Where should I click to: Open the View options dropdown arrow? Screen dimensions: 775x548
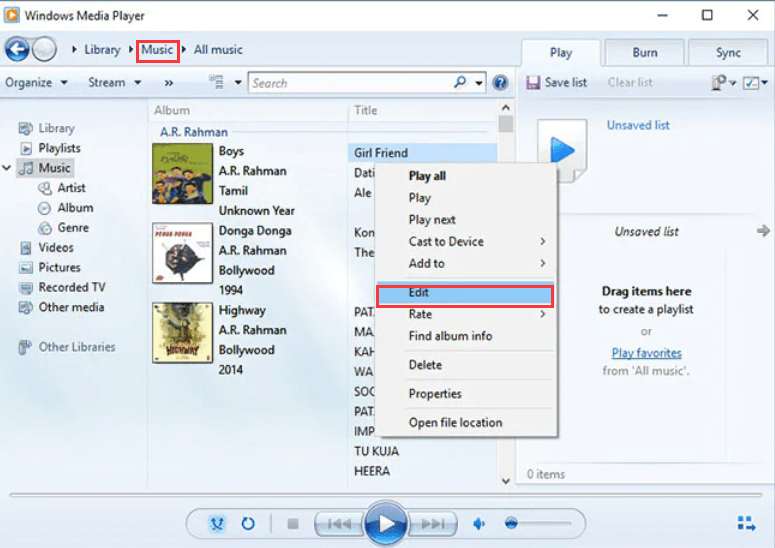coord(238,82)
